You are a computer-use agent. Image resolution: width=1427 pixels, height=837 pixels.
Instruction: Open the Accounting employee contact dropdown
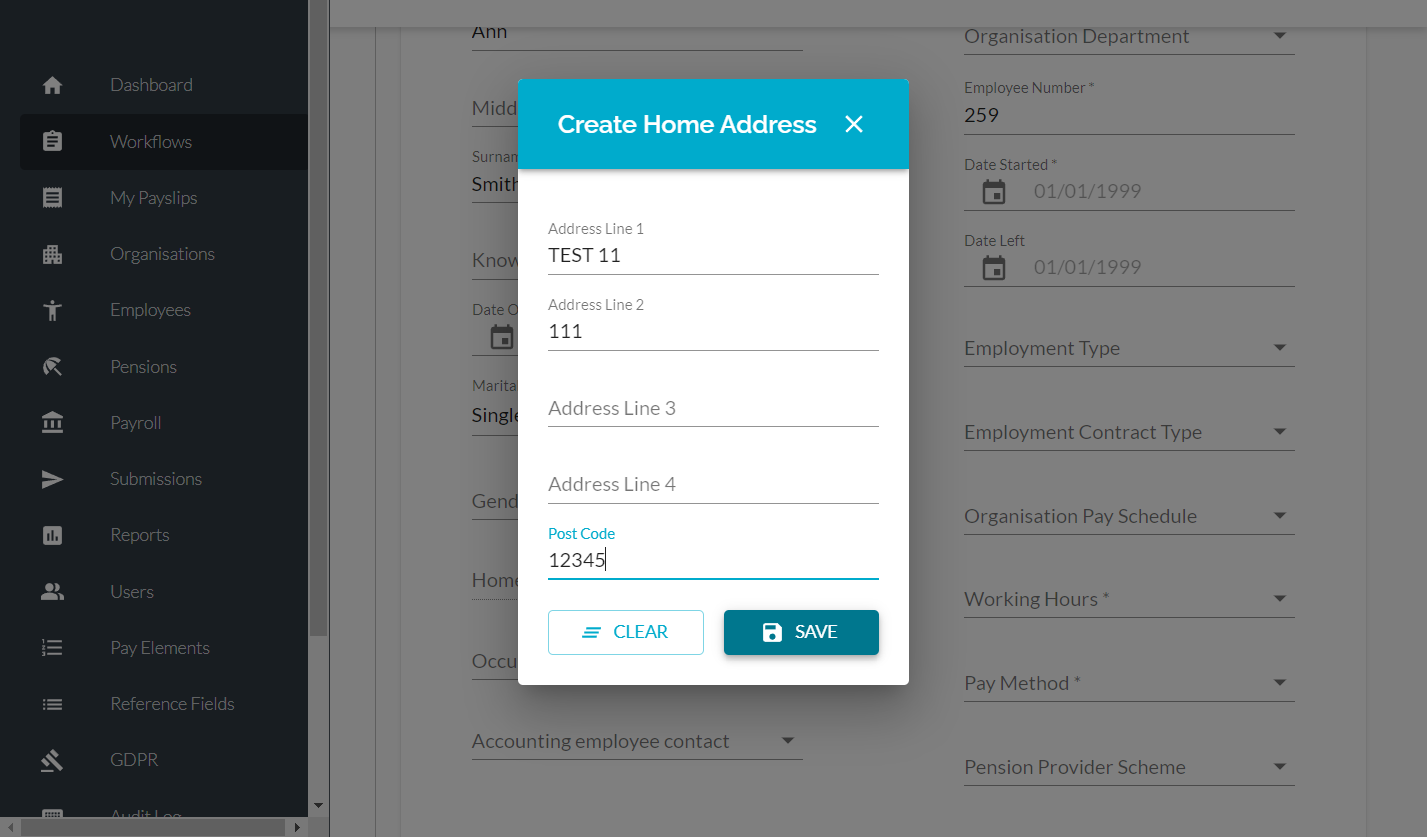637,741
